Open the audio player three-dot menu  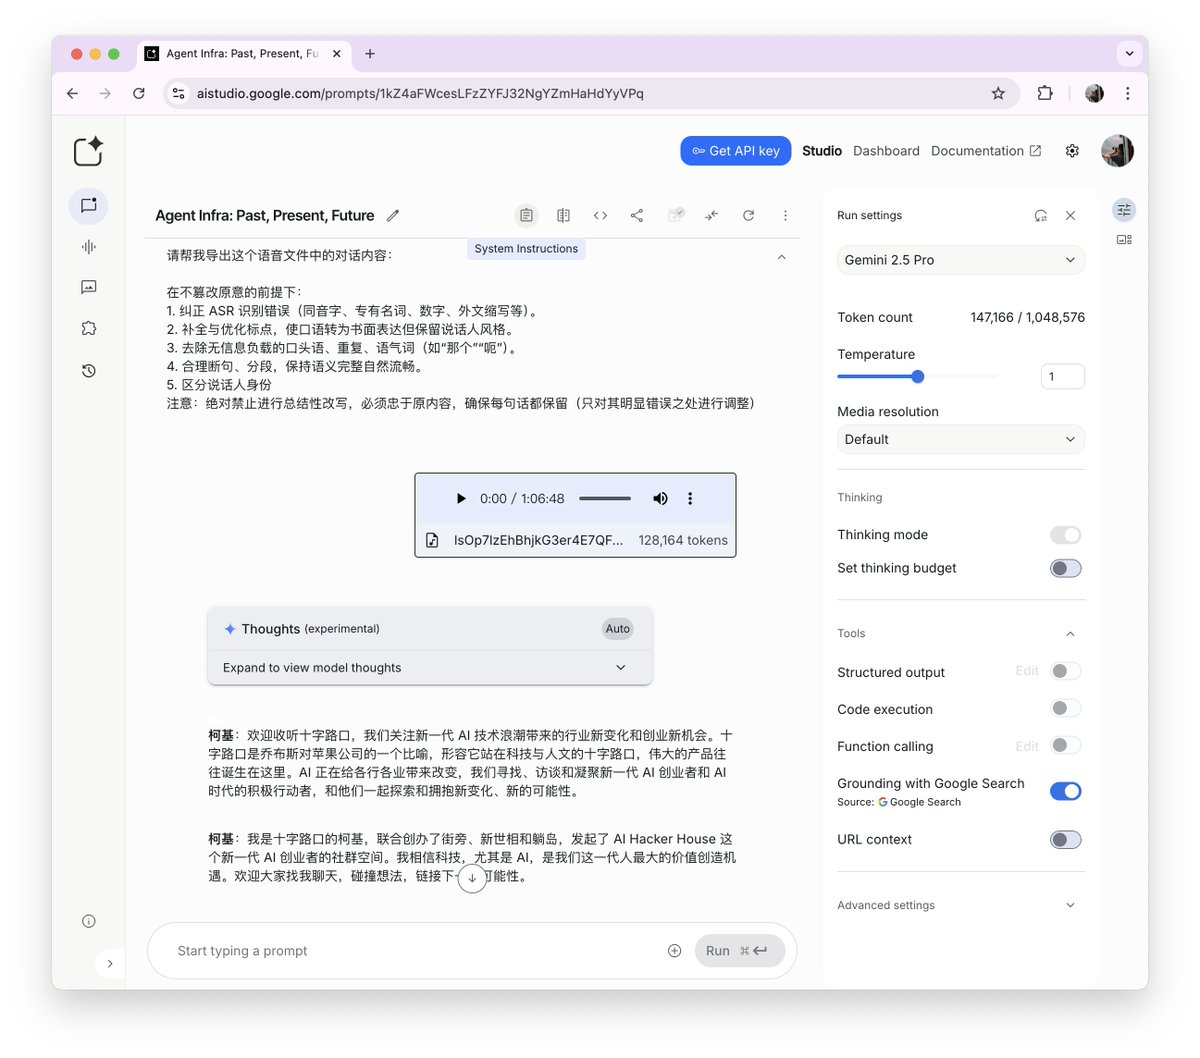pos(690,498)
